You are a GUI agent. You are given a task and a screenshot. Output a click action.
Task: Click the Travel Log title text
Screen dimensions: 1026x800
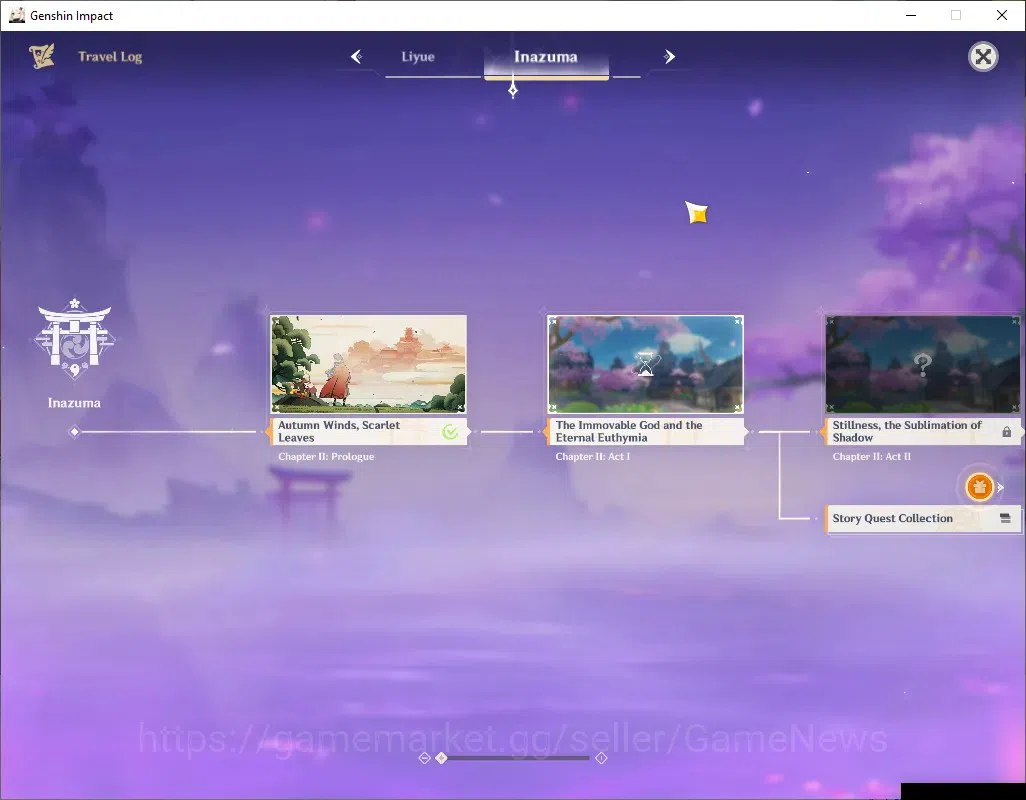(x=110, y=57)
